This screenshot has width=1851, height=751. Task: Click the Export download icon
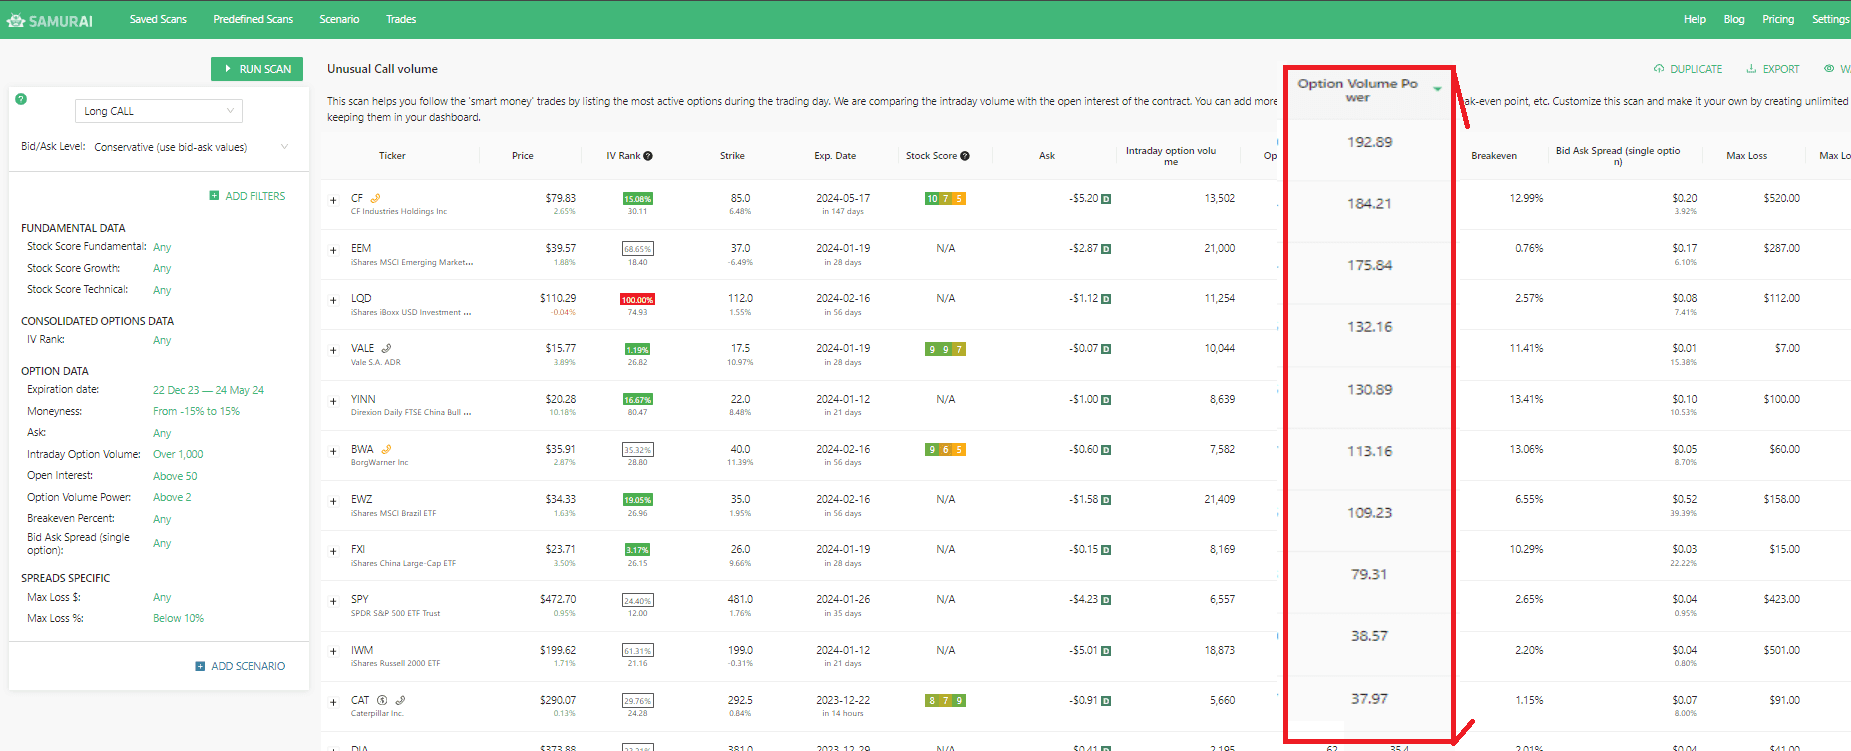[x=1751, y=69]
